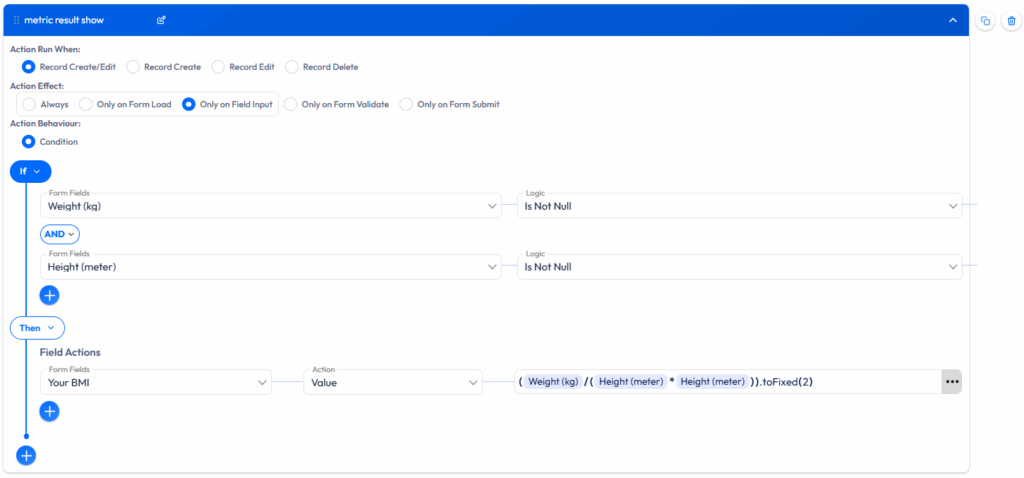The width and height of the screenshot is (1024, 478).
Task: Click the edit pencil icon beside action name
Action: 162,20
